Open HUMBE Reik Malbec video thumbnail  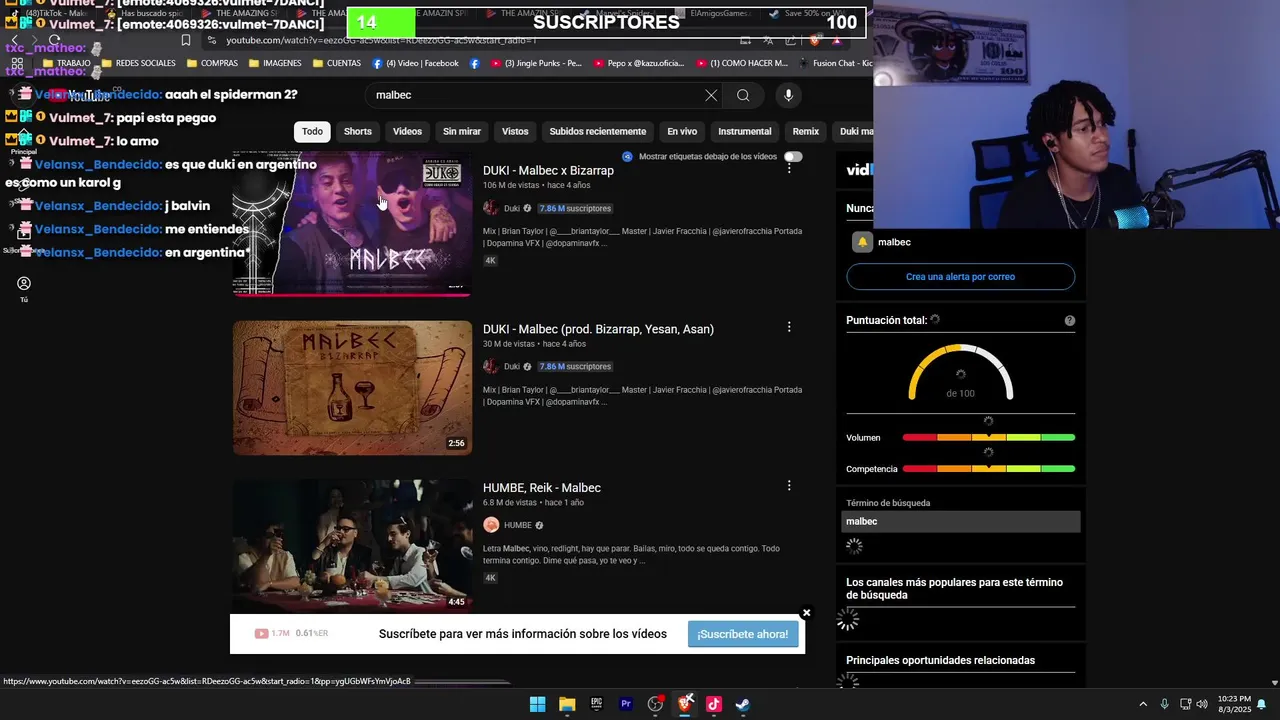point(352,546)
